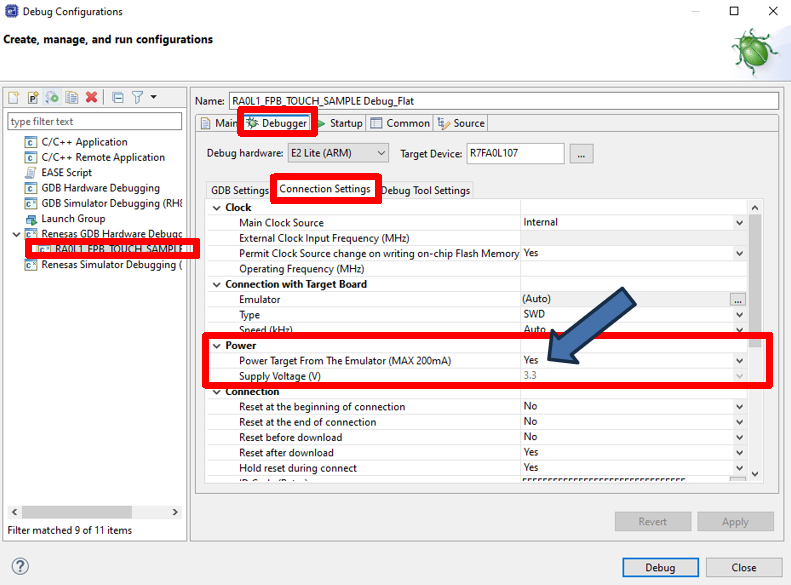
Task: Click the help question mark icon
Action: 20,566
